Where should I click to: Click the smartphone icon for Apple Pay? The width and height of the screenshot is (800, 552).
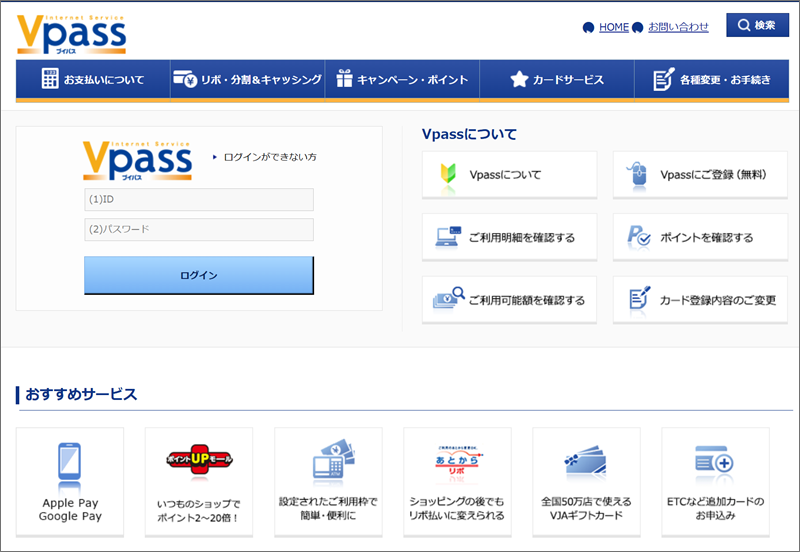[69, 462]
